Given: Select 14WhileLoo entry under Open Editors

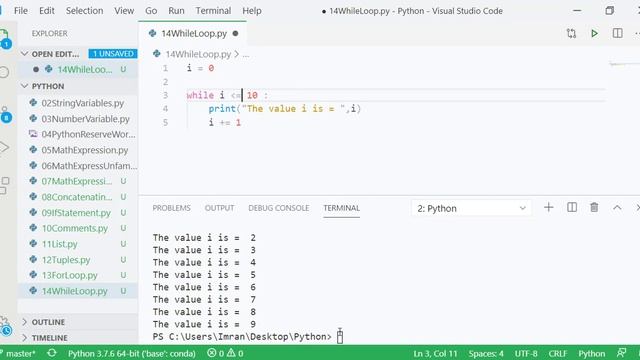Looking at the screenshot, I should coord(78,69).
